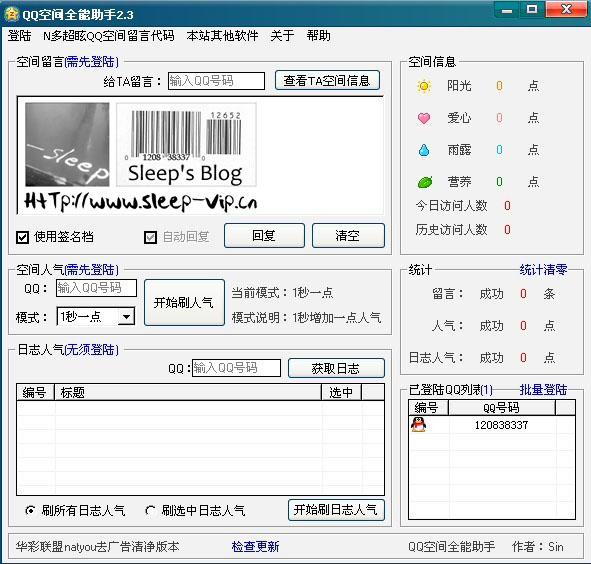Click the 阳光 sun icon

424,86
